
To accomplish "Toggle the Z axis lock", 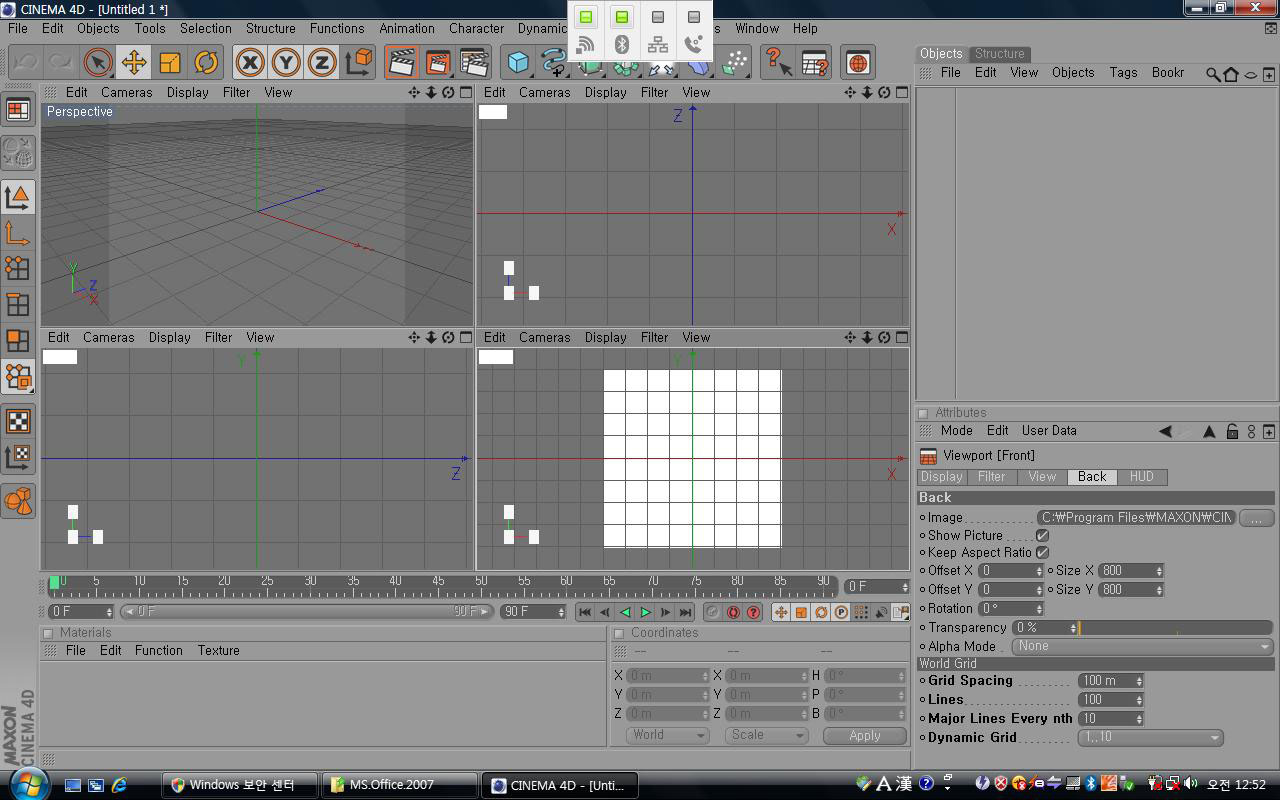I will click(x=322, y=62).
